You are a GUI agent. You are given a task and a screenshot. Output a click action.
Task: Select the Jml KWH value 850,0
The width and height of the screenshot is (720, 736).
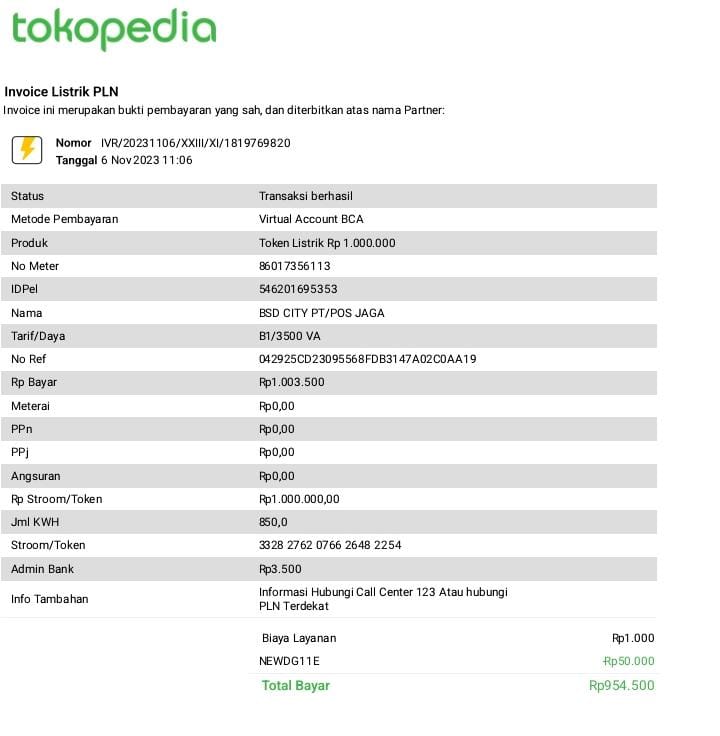click(273, 522)
